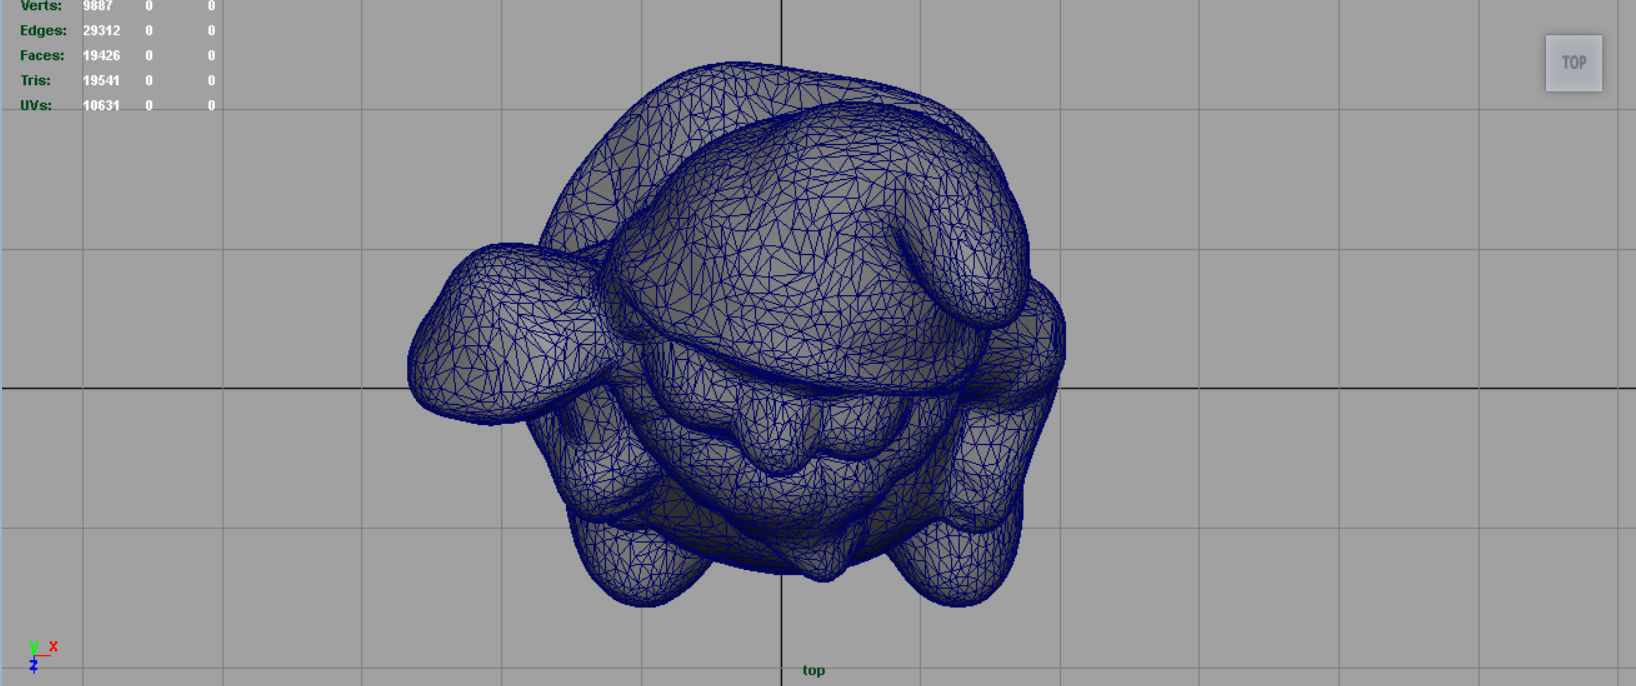This screenshot has height=686, width=1636.
Task: Click the triangle count value 19541
Action: click(x=101, y=81)
